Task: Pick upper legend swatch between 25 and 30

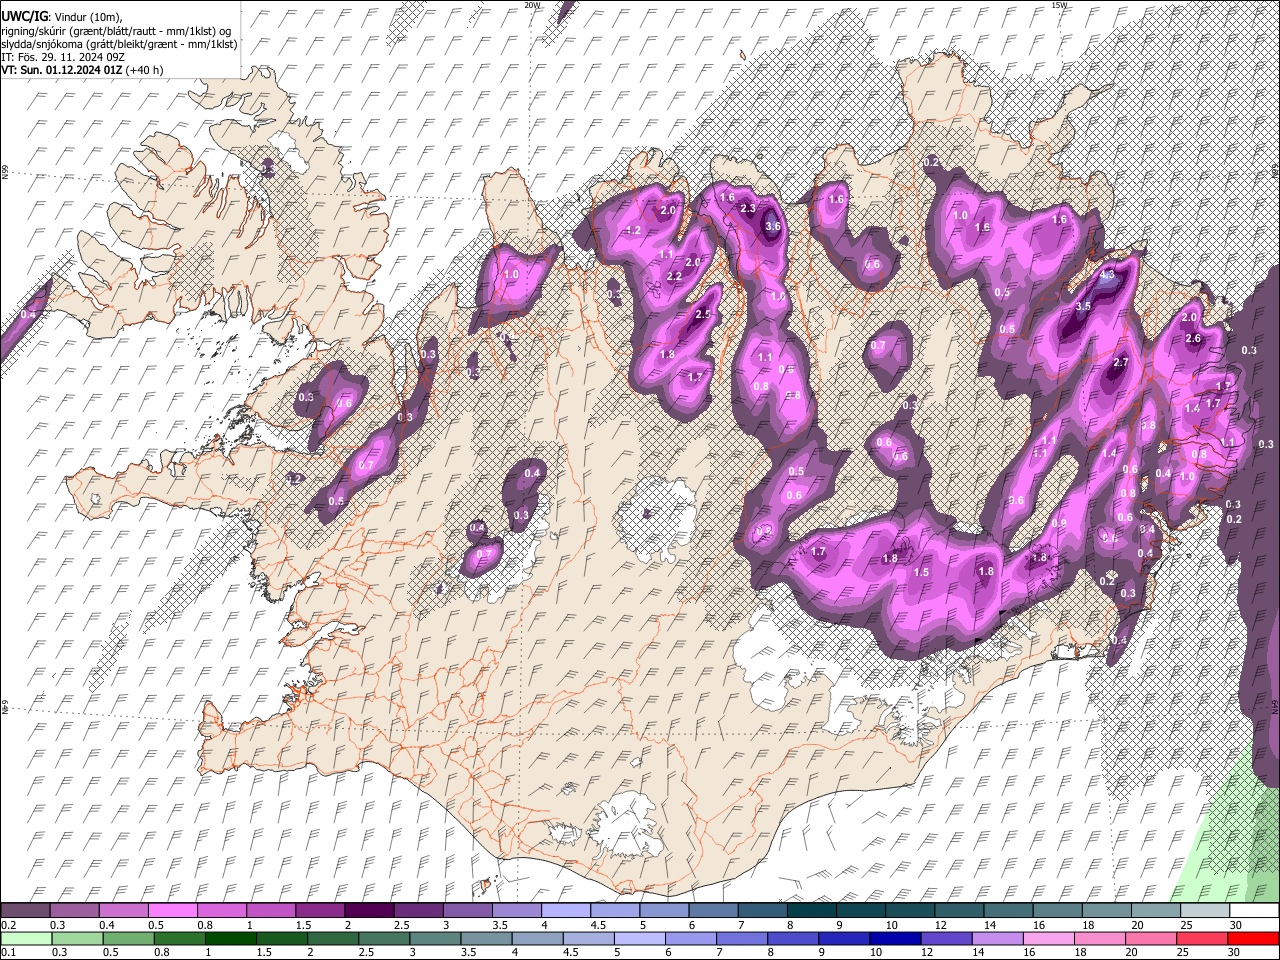Action: [1205, 911]
